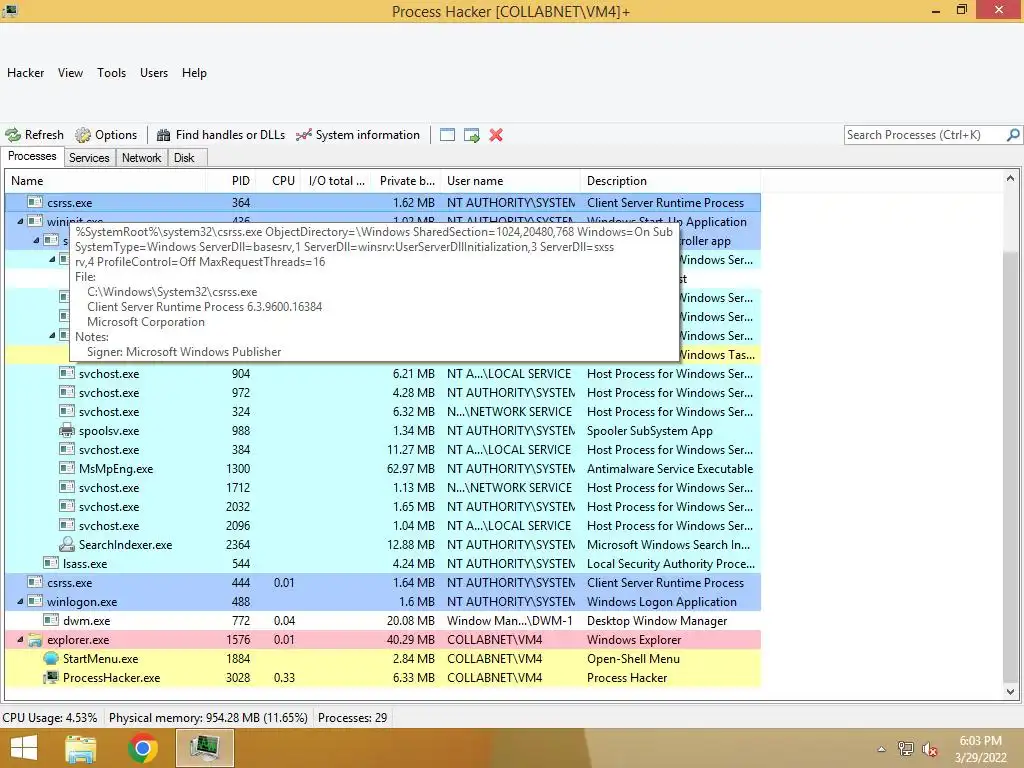
Task: Open Find handles or DLLs
Action: [x=221, y=135]
